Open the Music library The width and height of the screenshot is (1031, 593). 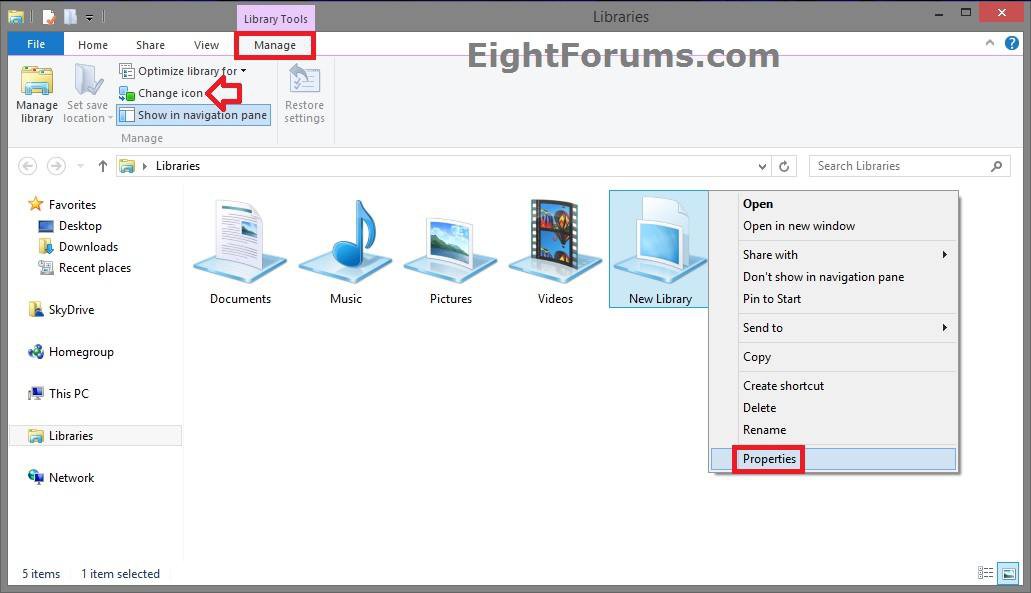click(x=345, y=245)
